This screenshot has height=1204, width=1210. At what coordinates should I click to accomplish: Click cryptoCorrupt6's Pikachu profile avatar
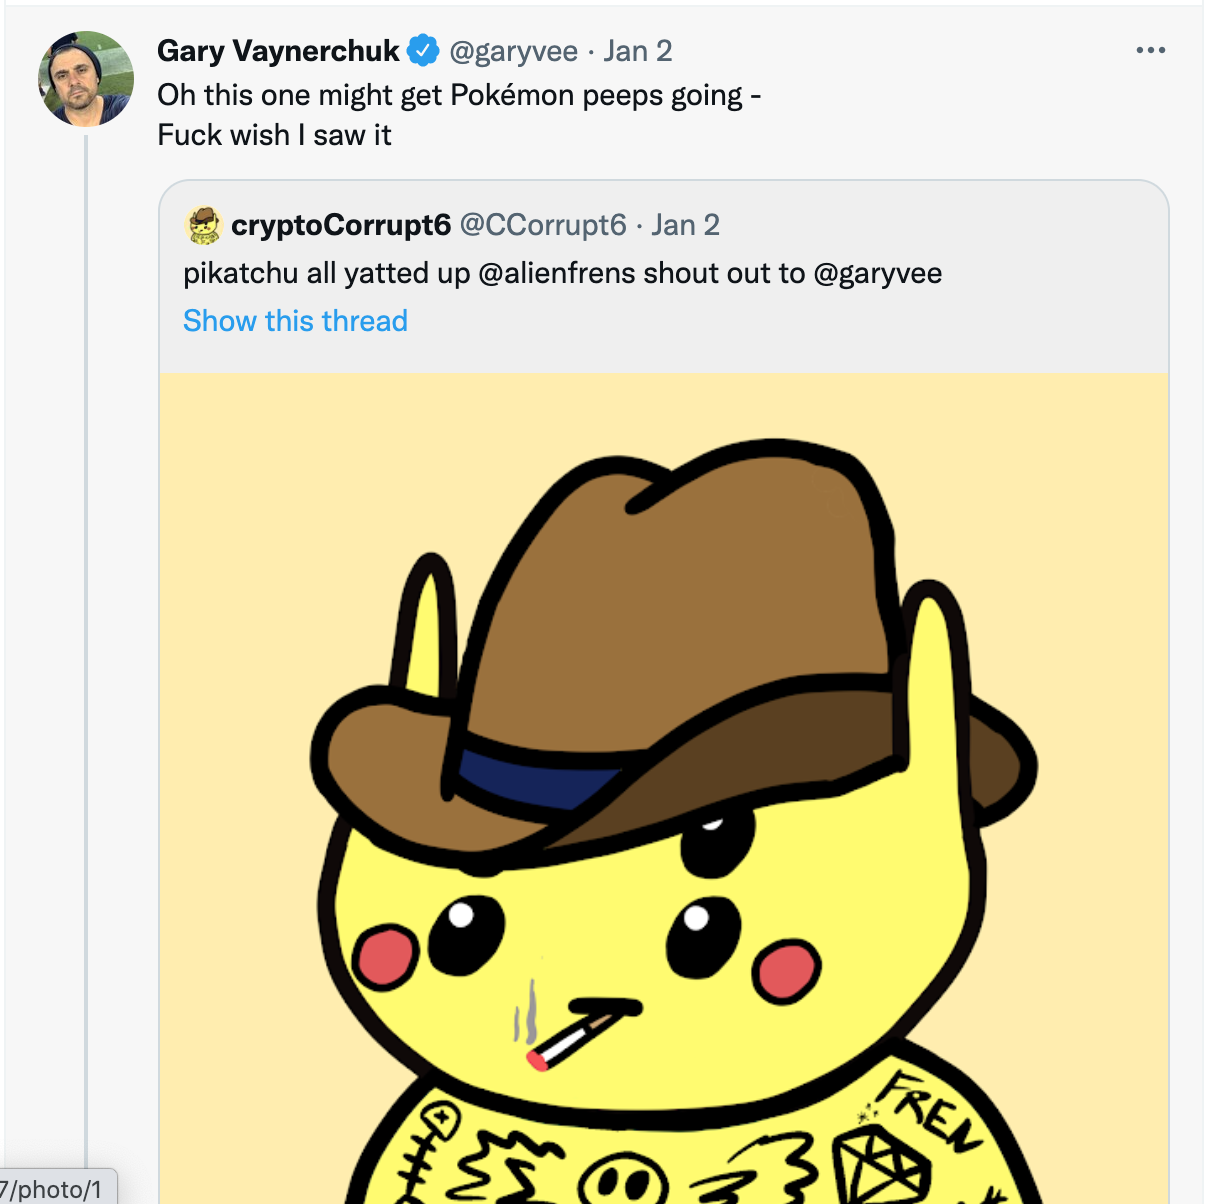click(x=203, y=225)
